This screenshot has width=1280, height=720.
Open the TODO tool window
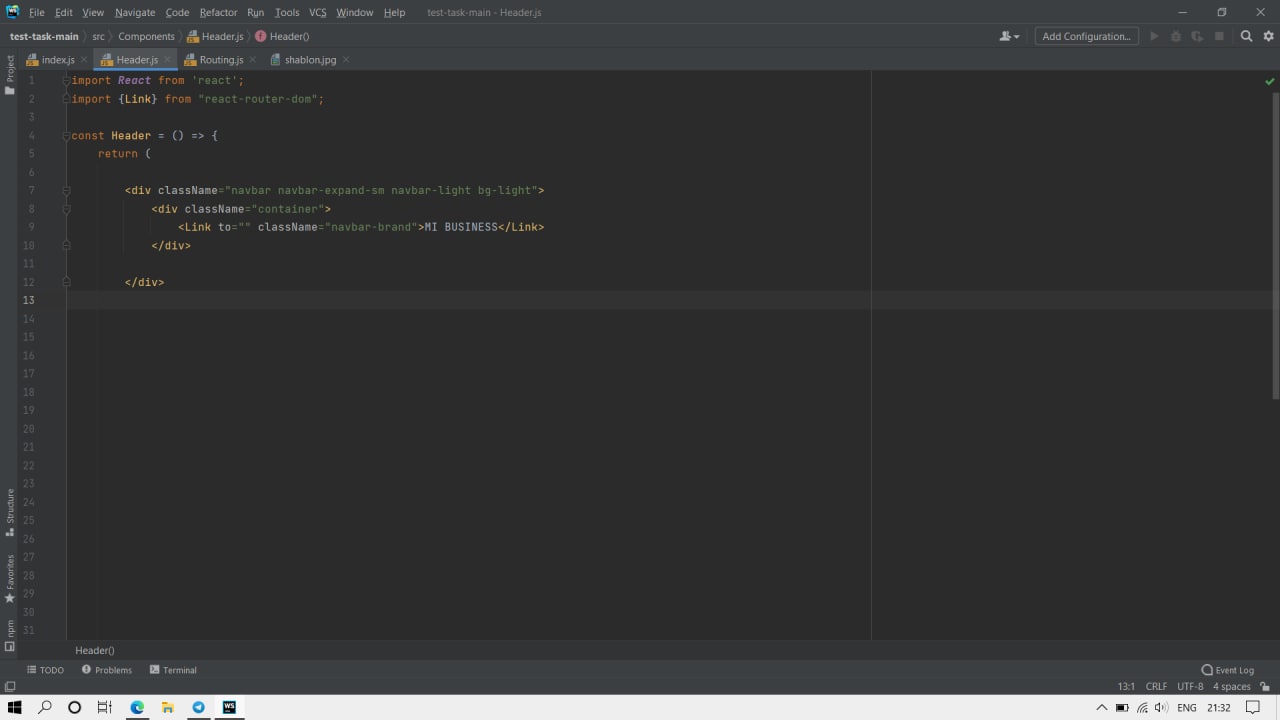[45, 670]
